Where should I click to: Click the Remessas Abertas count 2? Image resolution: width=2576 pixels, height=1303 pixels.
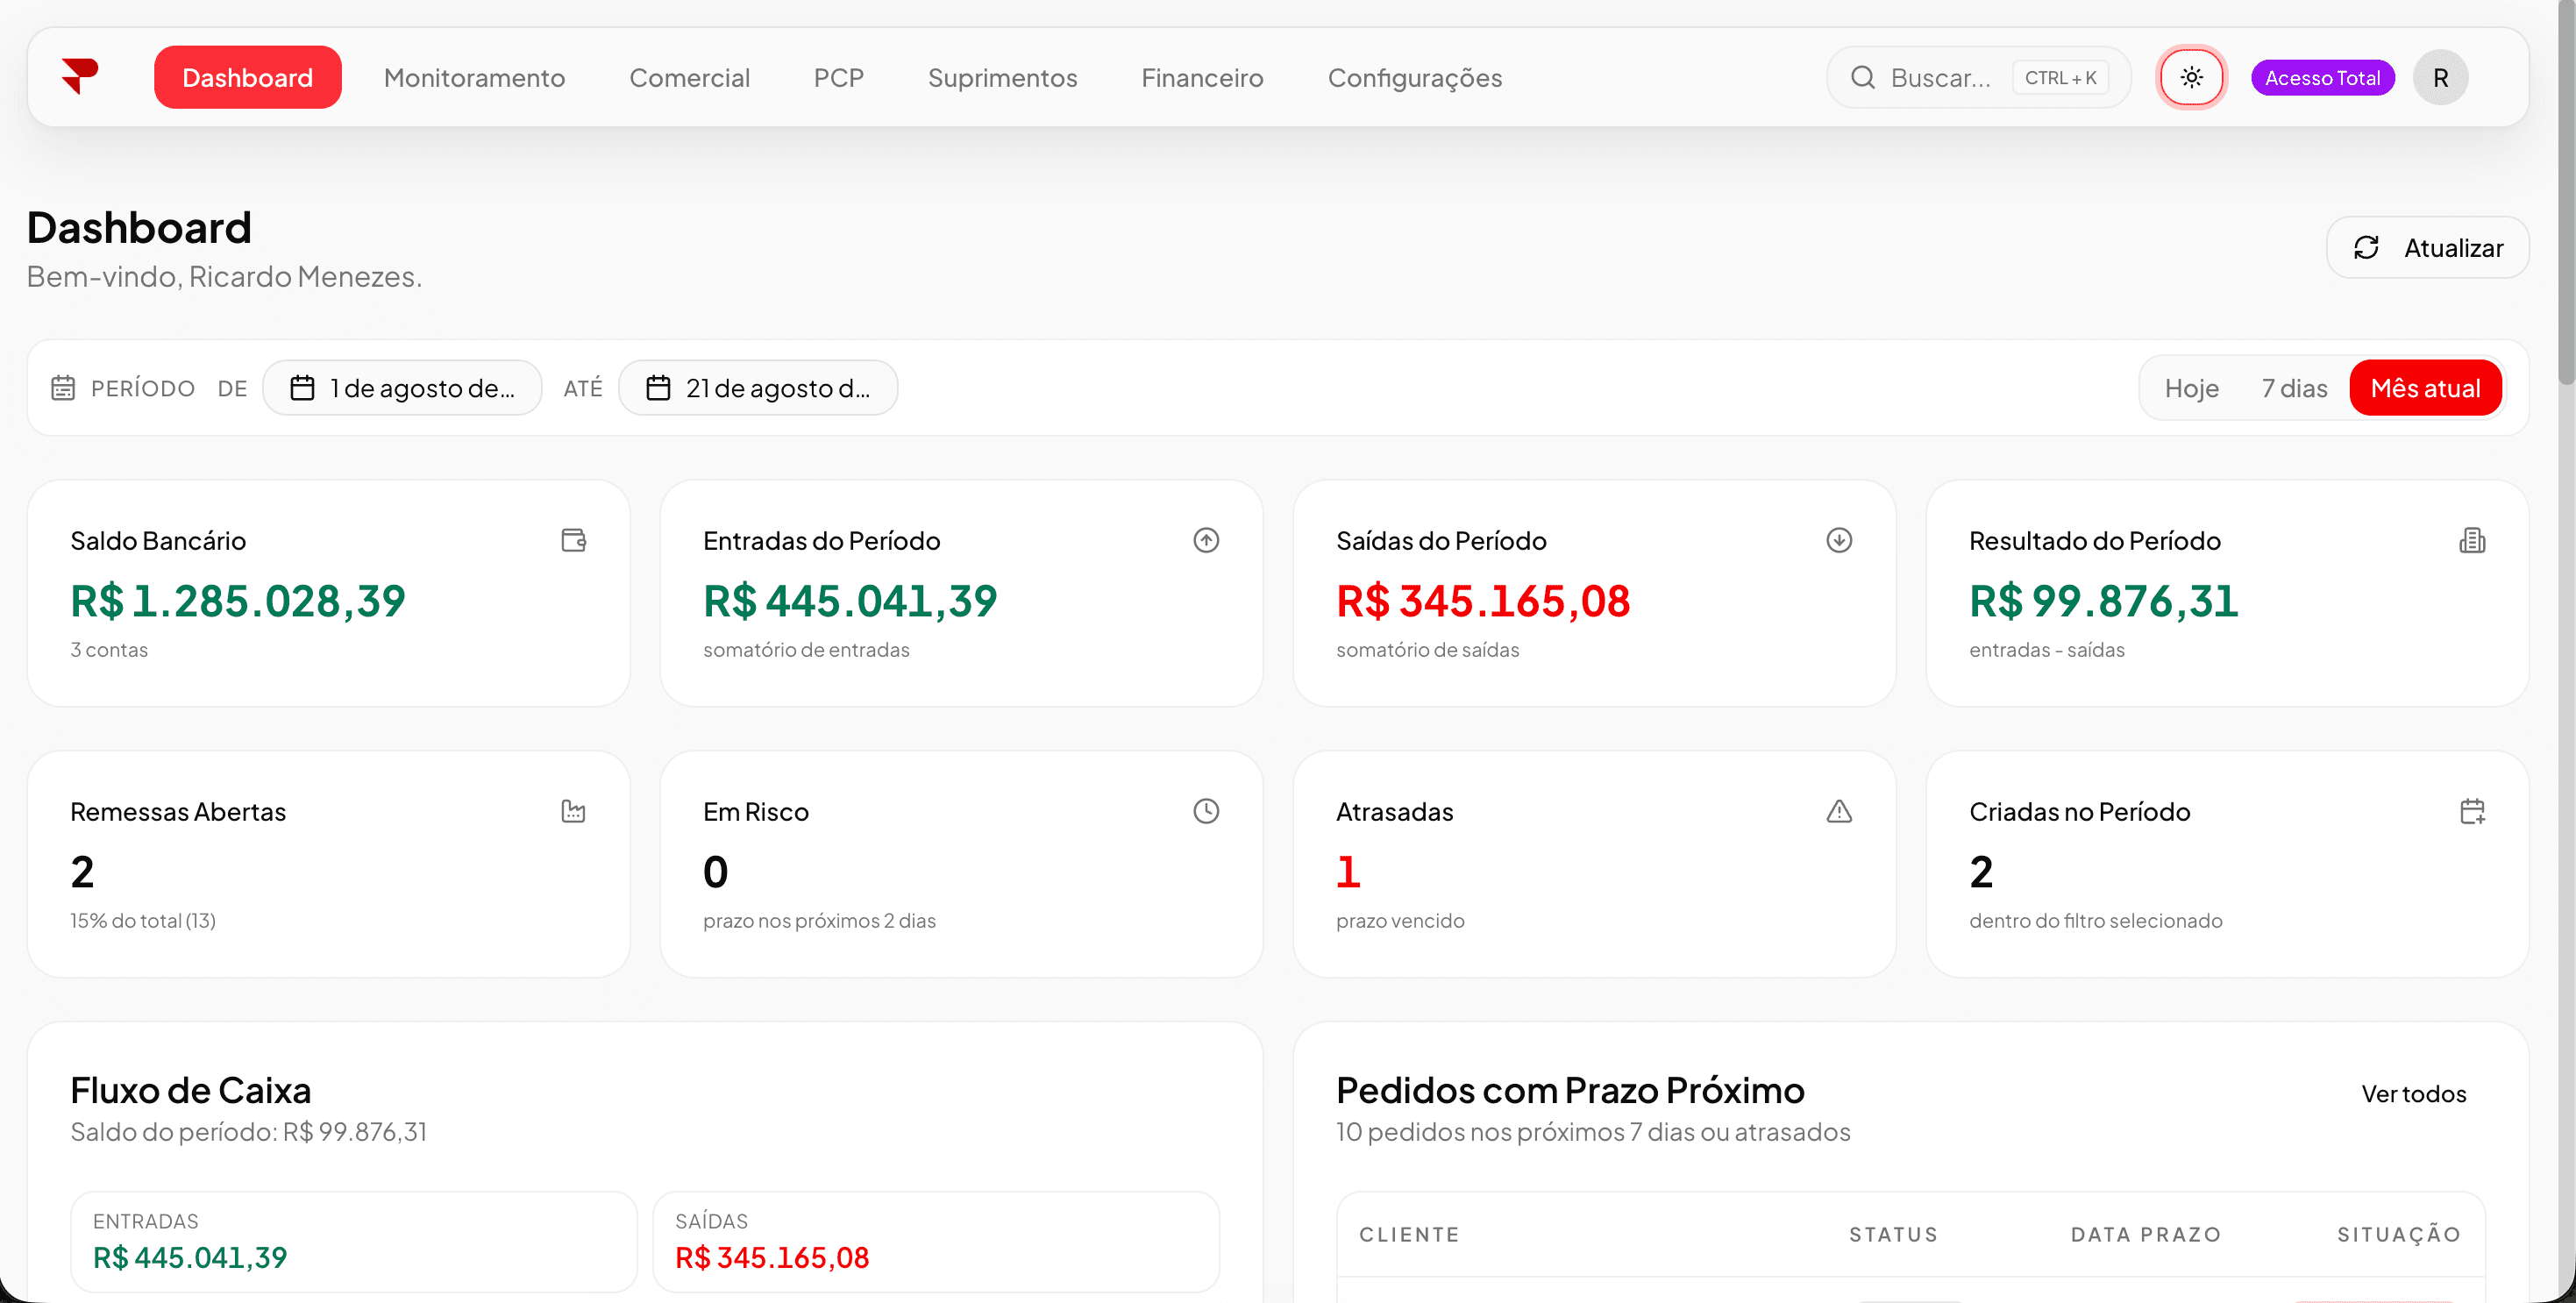coord(82,871)
